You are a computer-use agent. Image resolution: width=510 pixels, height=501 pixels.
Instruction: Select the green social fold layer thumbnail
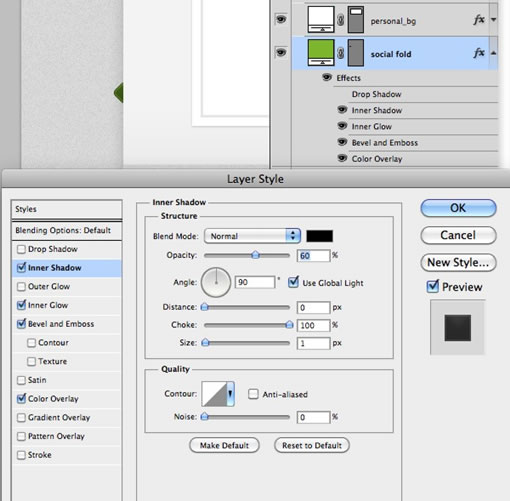(321, 52)
